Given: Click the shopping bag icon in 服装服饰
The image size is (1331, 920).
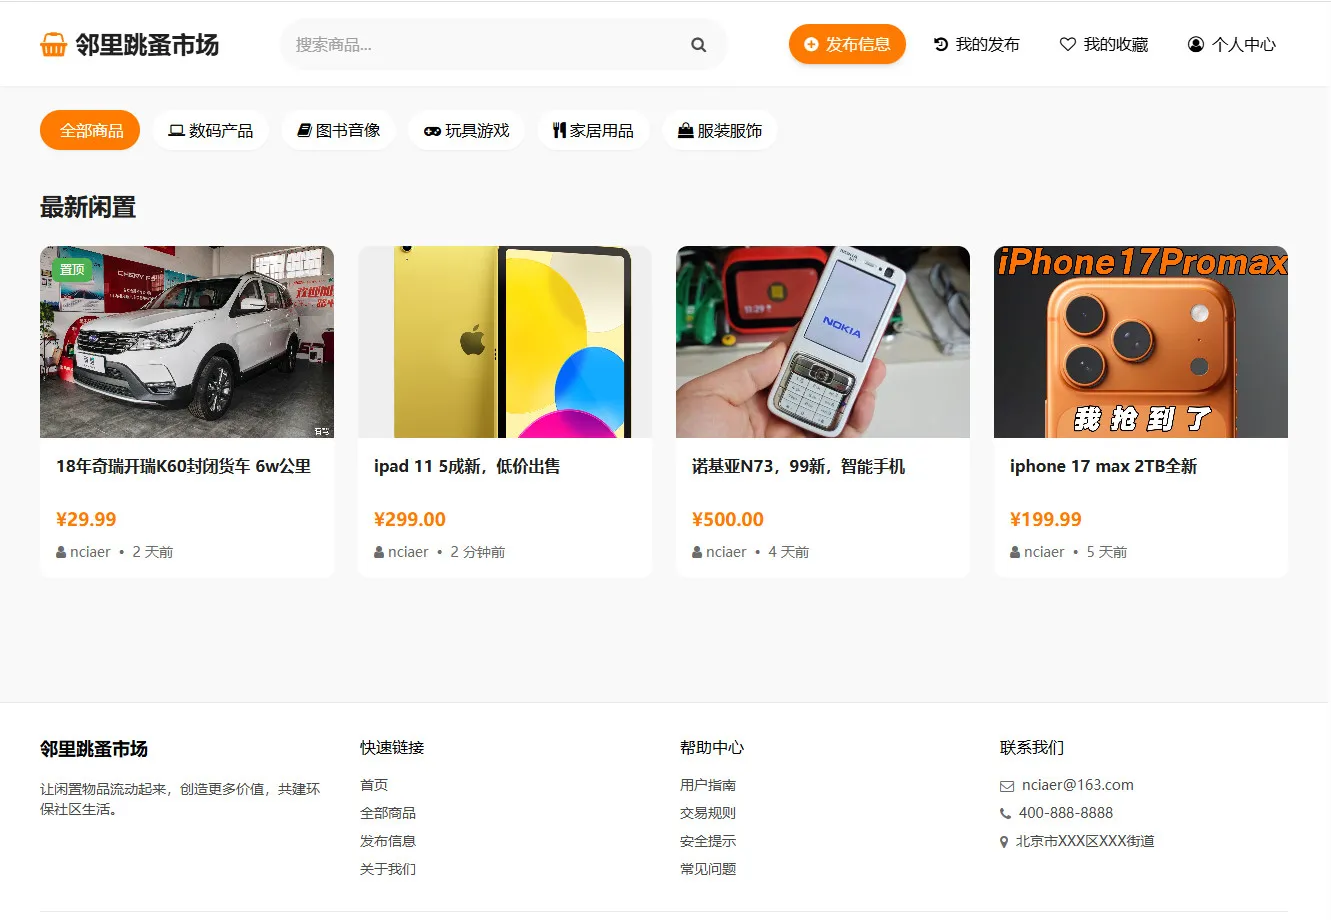Looking at the screenshot, I should pyautogui.click(x=685, y=131).
